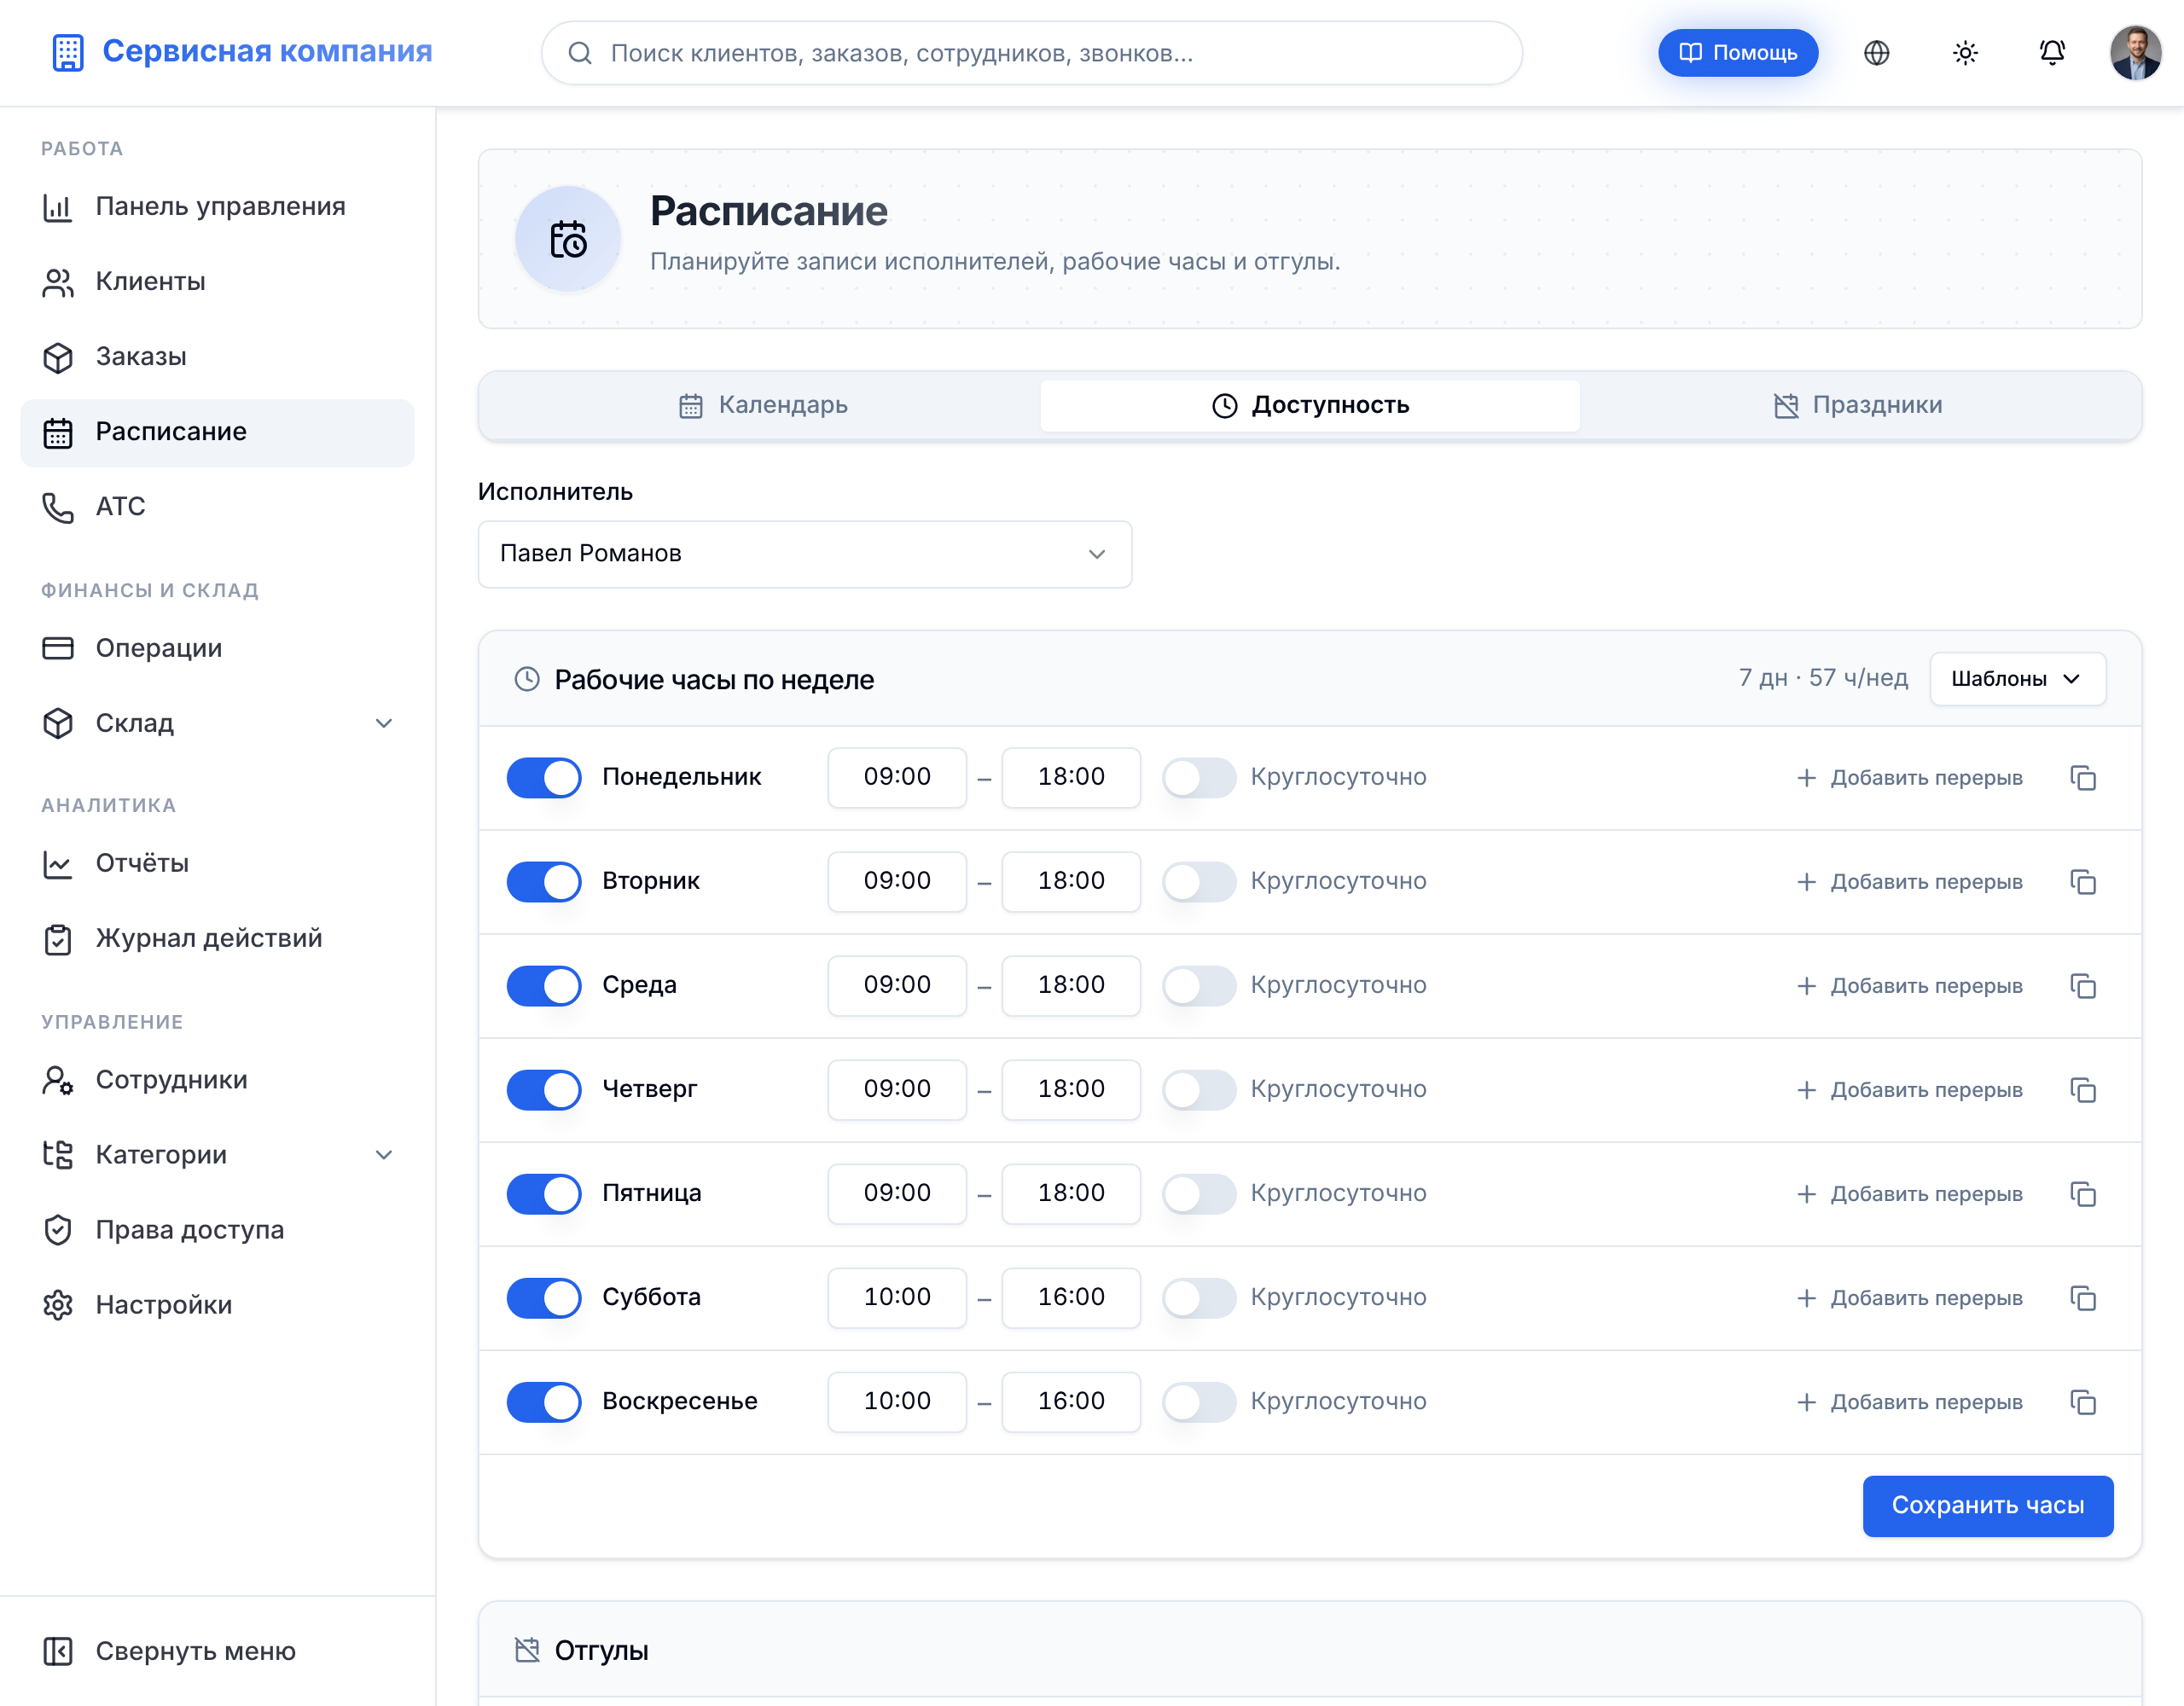The width and height of the screenshot is (2184, 1706).
Task: Turn off the Вторник day toggle
Action: click(x=544, y=882)
